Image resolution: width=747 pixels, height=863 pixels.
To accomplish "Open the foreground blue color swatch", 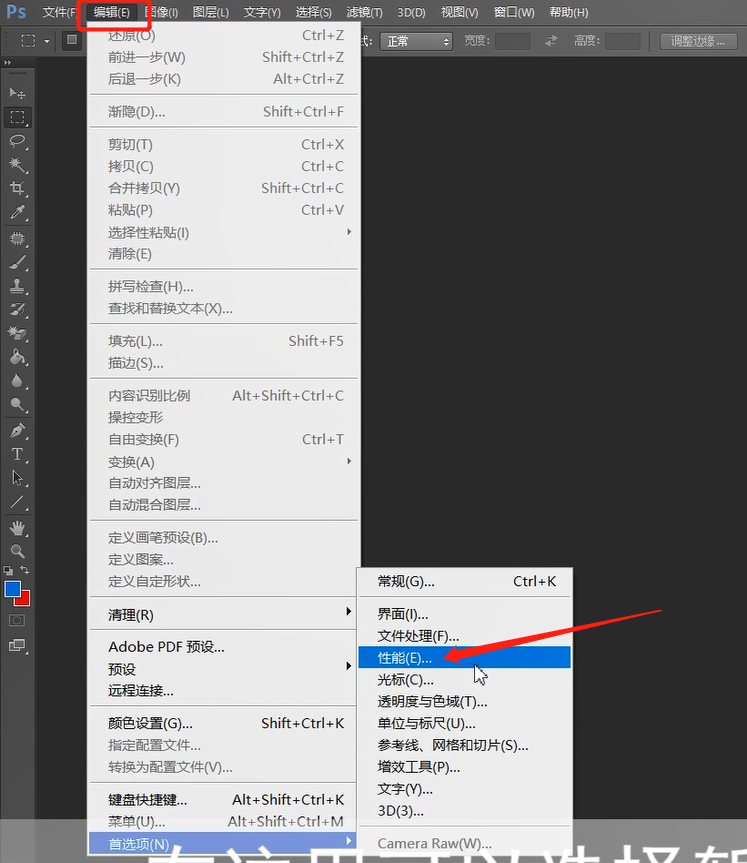I will (x=13, y=589).
